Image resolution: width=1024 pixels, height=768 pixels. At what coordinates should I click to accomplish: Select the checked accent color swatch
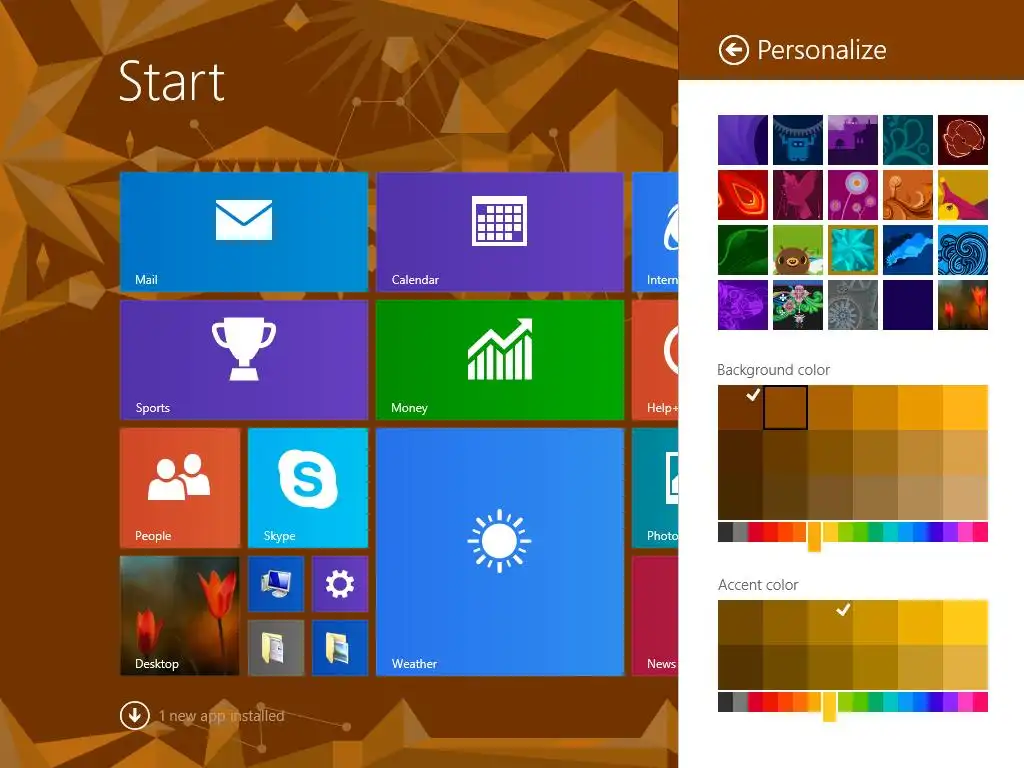(x=830, y=622)
